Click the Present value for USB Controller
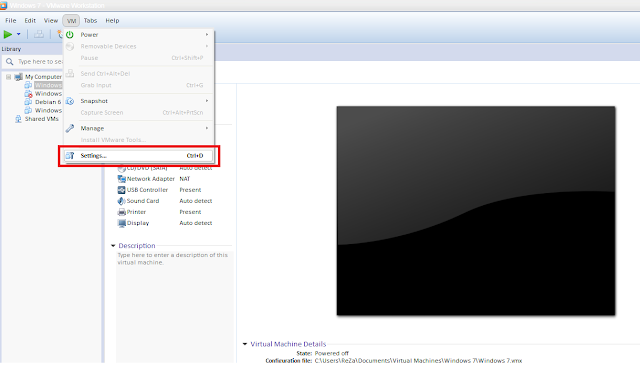The image size is (640, 368). [190, 190]
